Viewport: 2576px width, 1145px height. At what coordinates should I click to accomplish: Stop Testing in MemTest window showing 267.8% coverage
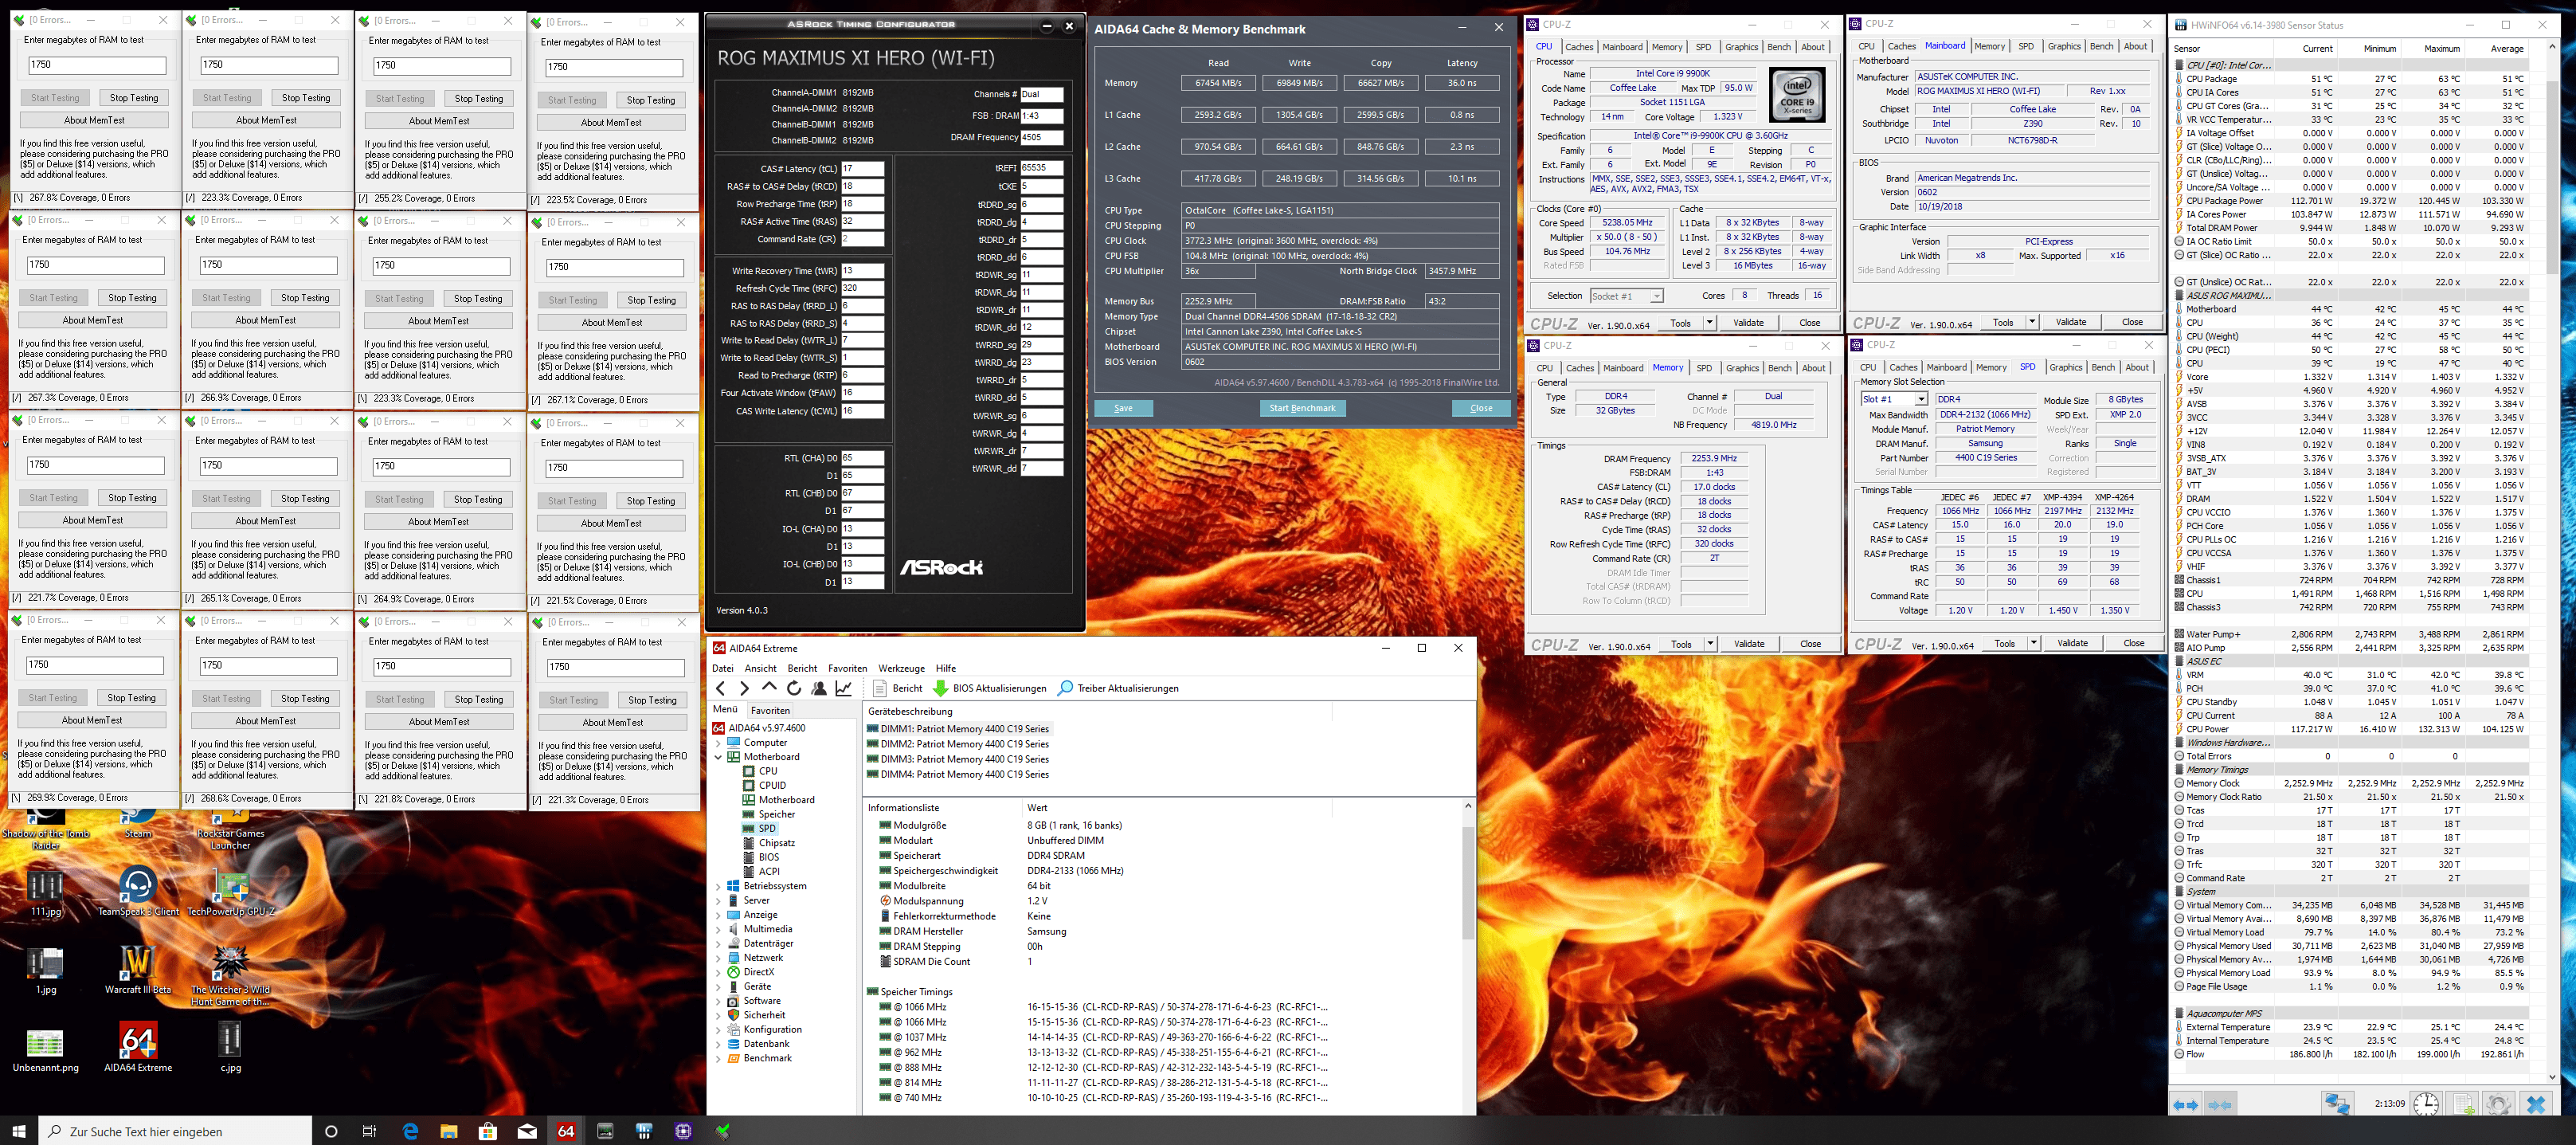134,98
